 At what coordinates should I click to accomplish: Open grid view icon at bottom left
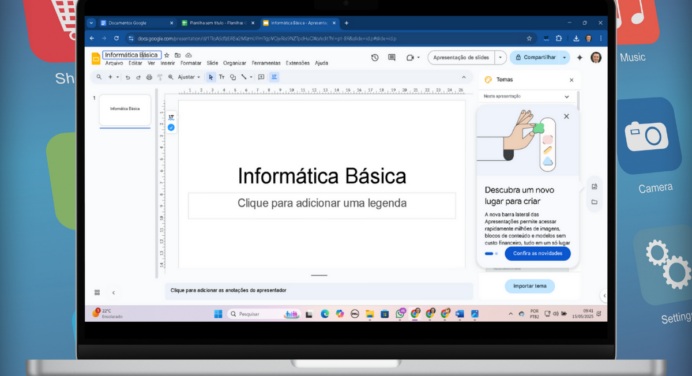(97, 293)
